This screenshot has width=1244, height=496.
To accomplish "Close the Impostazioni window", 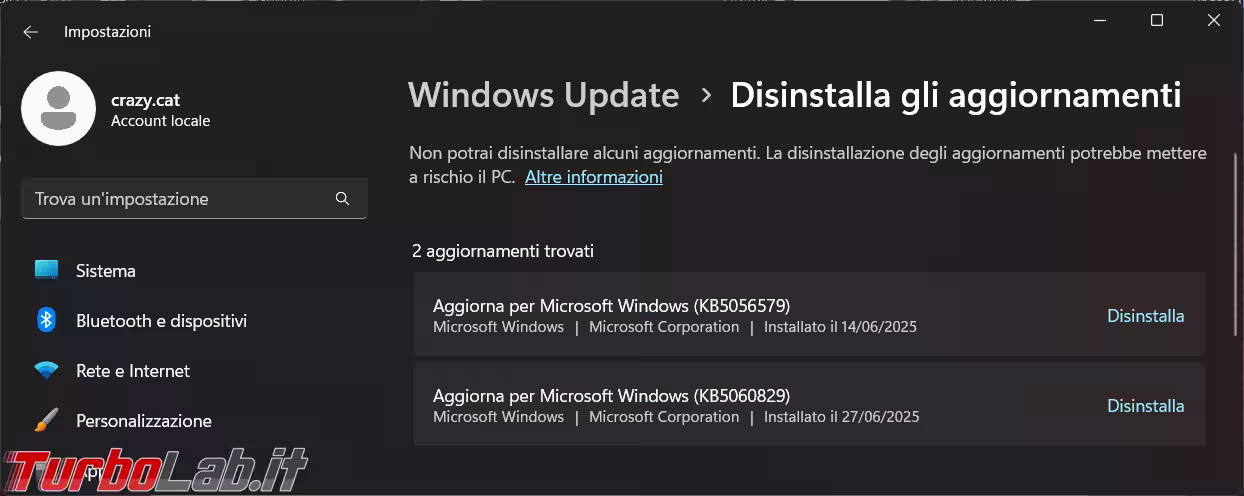I will pyautogui.click(x=1214, y=21).
